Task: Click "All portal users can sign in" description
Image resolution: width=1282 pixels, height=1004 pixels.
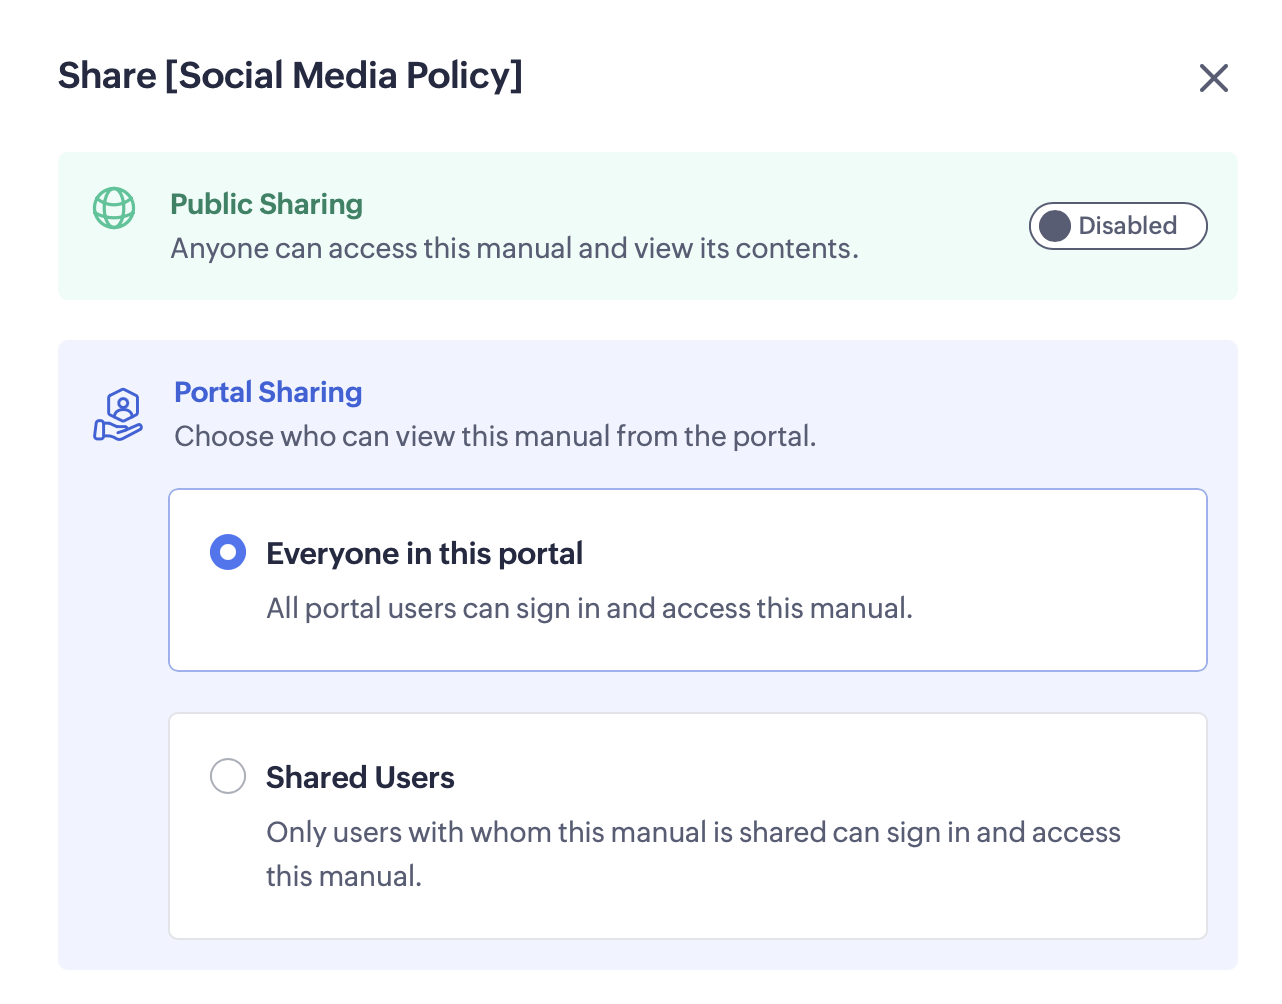Action: click(589, 608)
